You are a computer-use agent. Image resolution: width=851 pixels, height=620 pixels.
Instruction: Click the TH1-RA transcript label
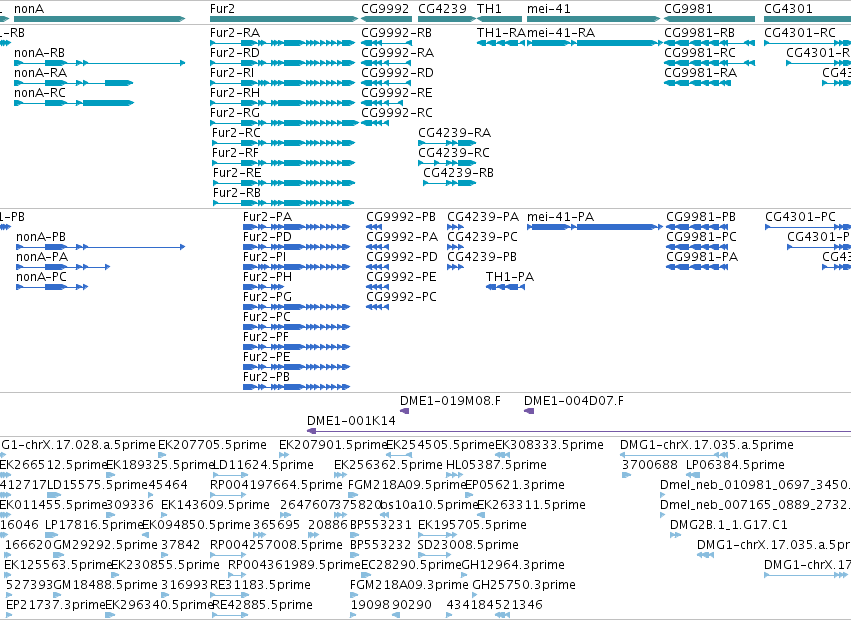click(501, 33)
